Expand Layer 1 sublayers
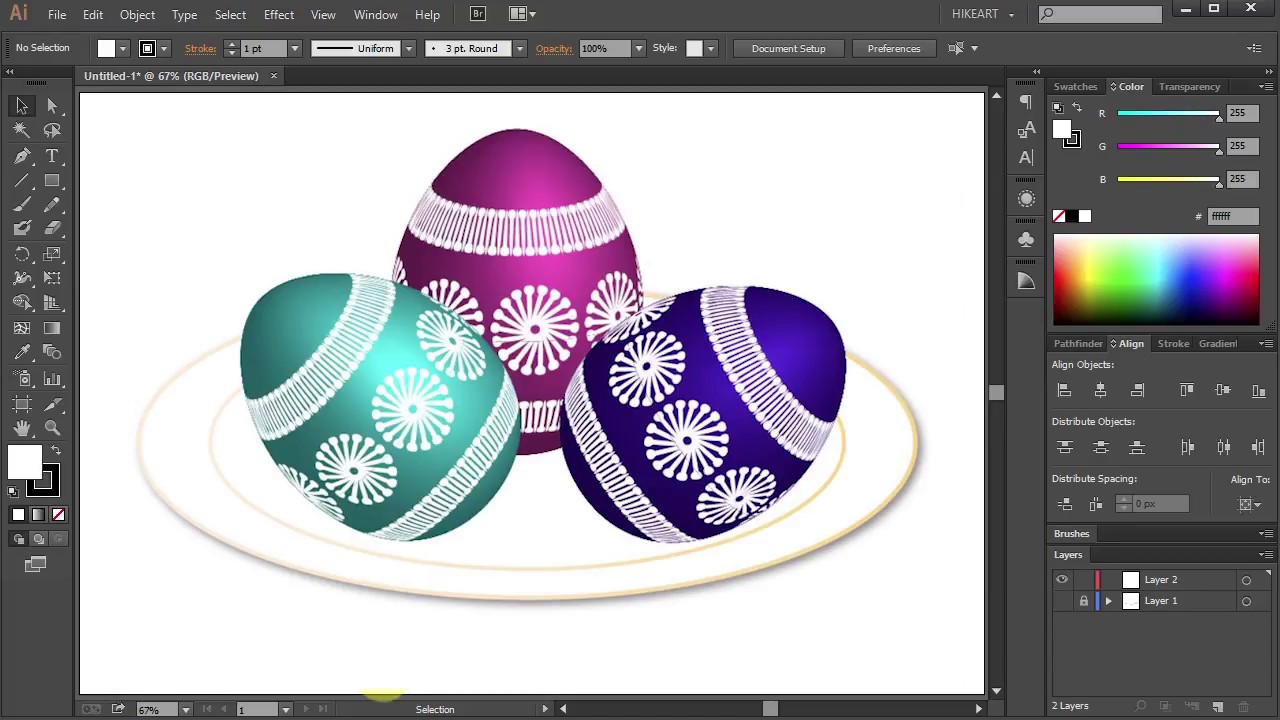The height and width of the screenshot is (720, 1280). (1108, 601)
